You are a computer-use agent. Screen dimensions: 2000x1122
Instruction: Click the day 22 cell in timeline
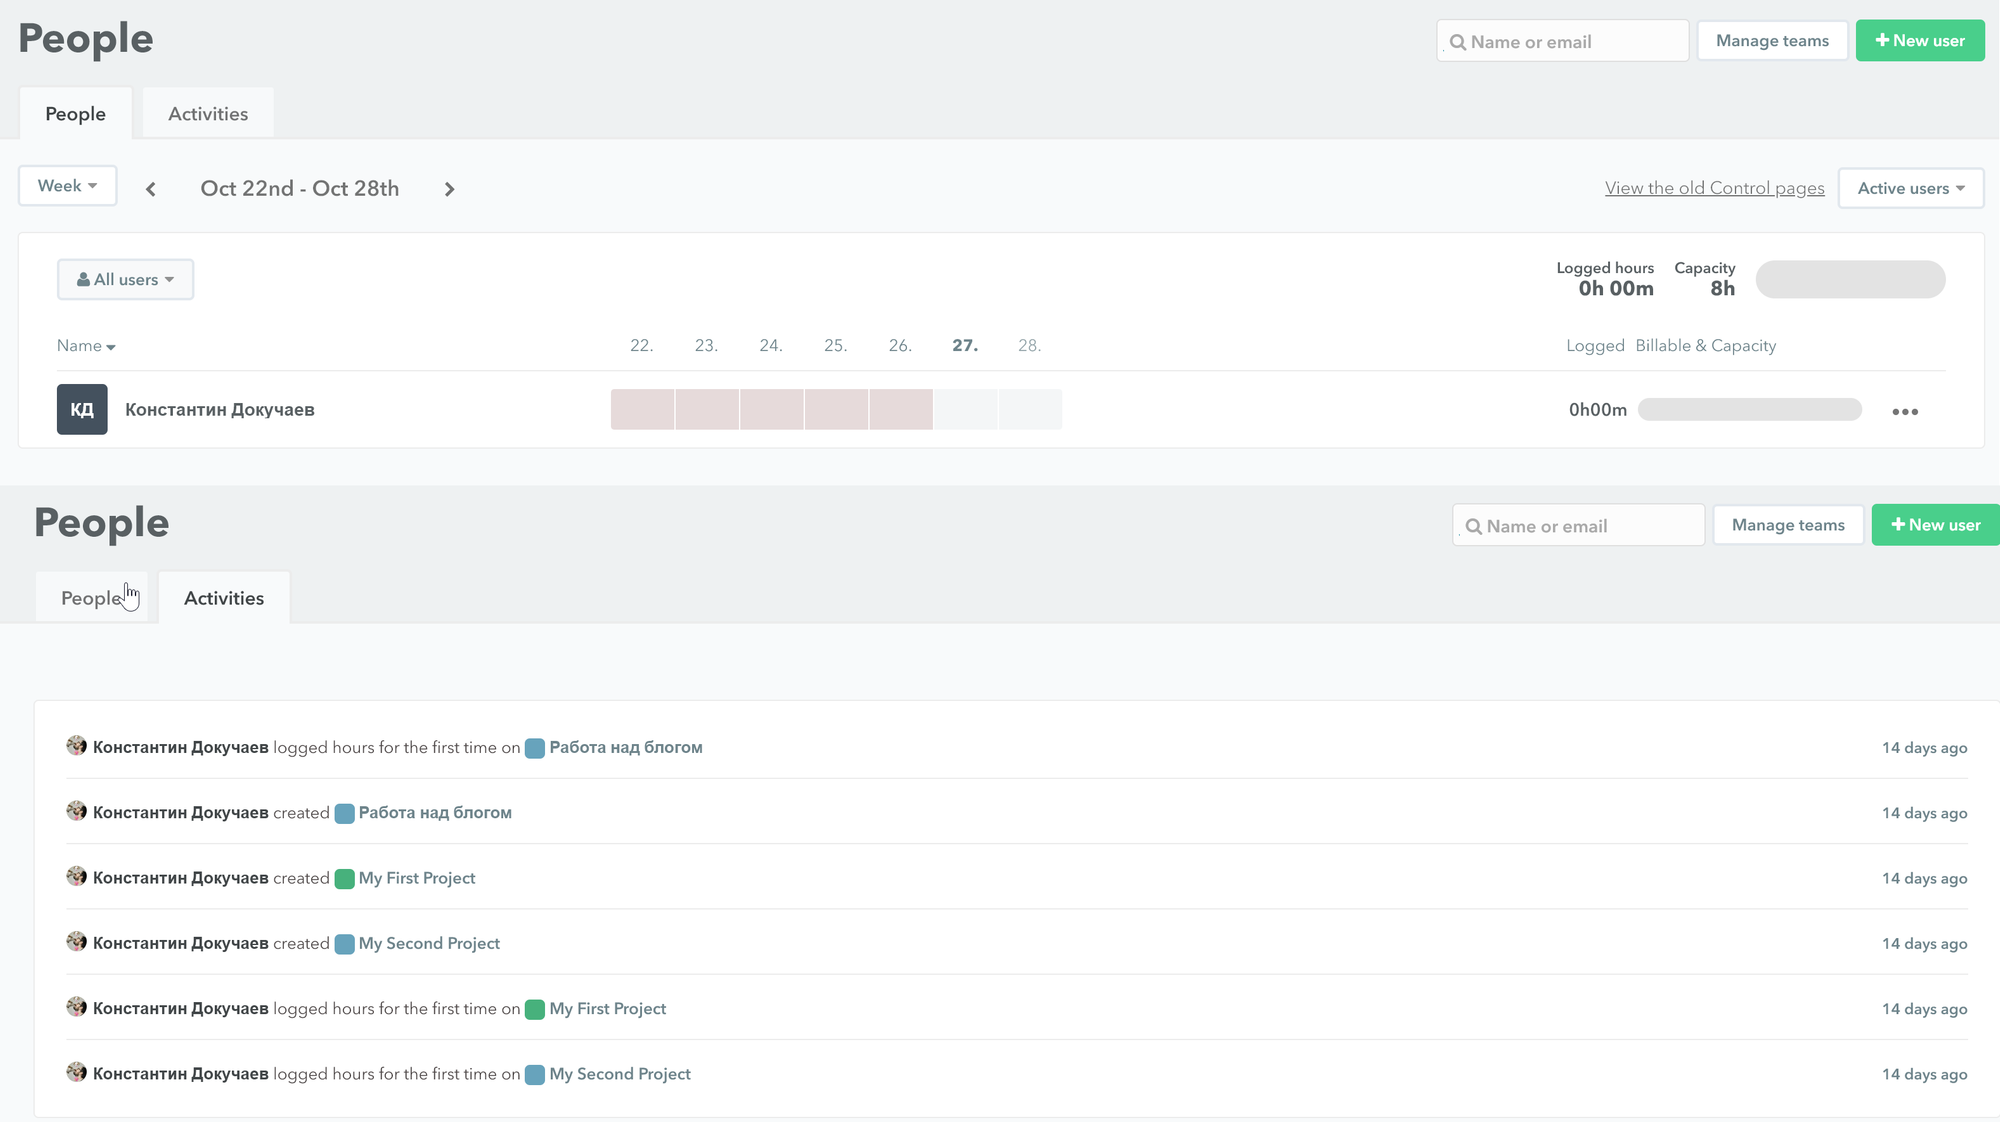click(x=642, y=409)
